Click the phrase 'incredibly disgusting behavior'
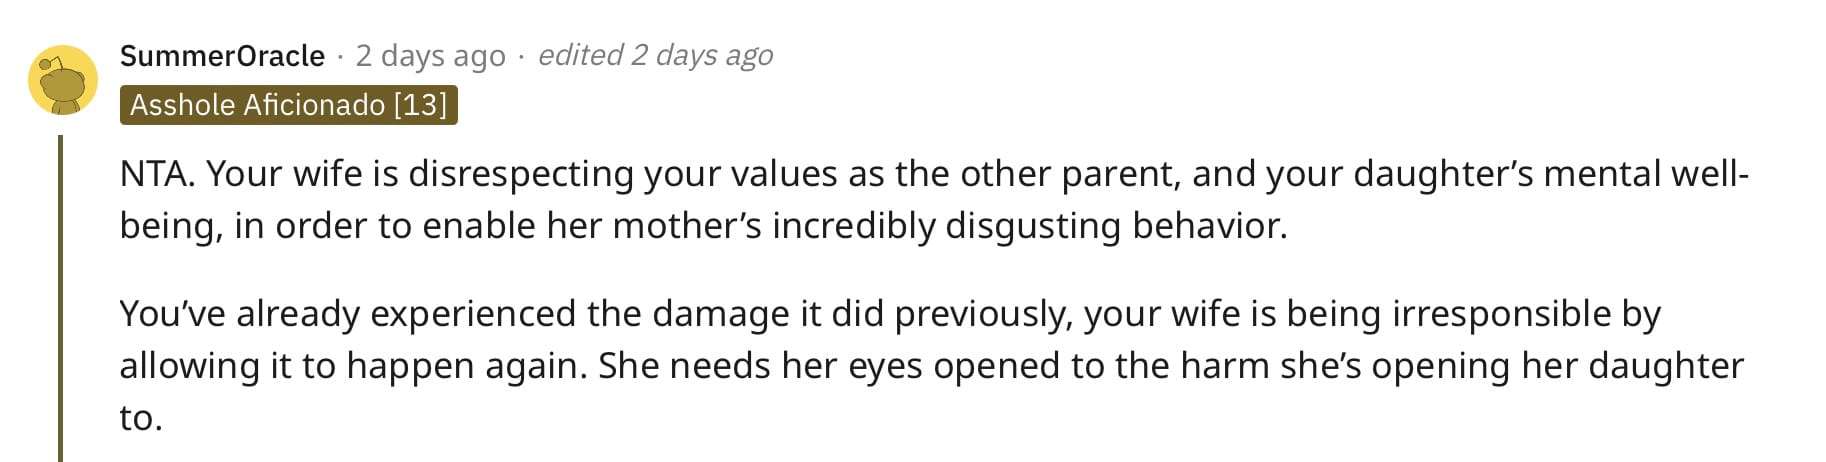 pos(1029,226)
